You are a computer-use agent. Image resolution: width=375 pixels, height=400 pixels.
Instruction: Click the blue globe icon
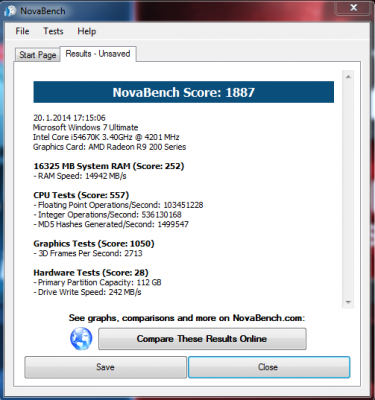pyautogui.click(x=81, y=339)
